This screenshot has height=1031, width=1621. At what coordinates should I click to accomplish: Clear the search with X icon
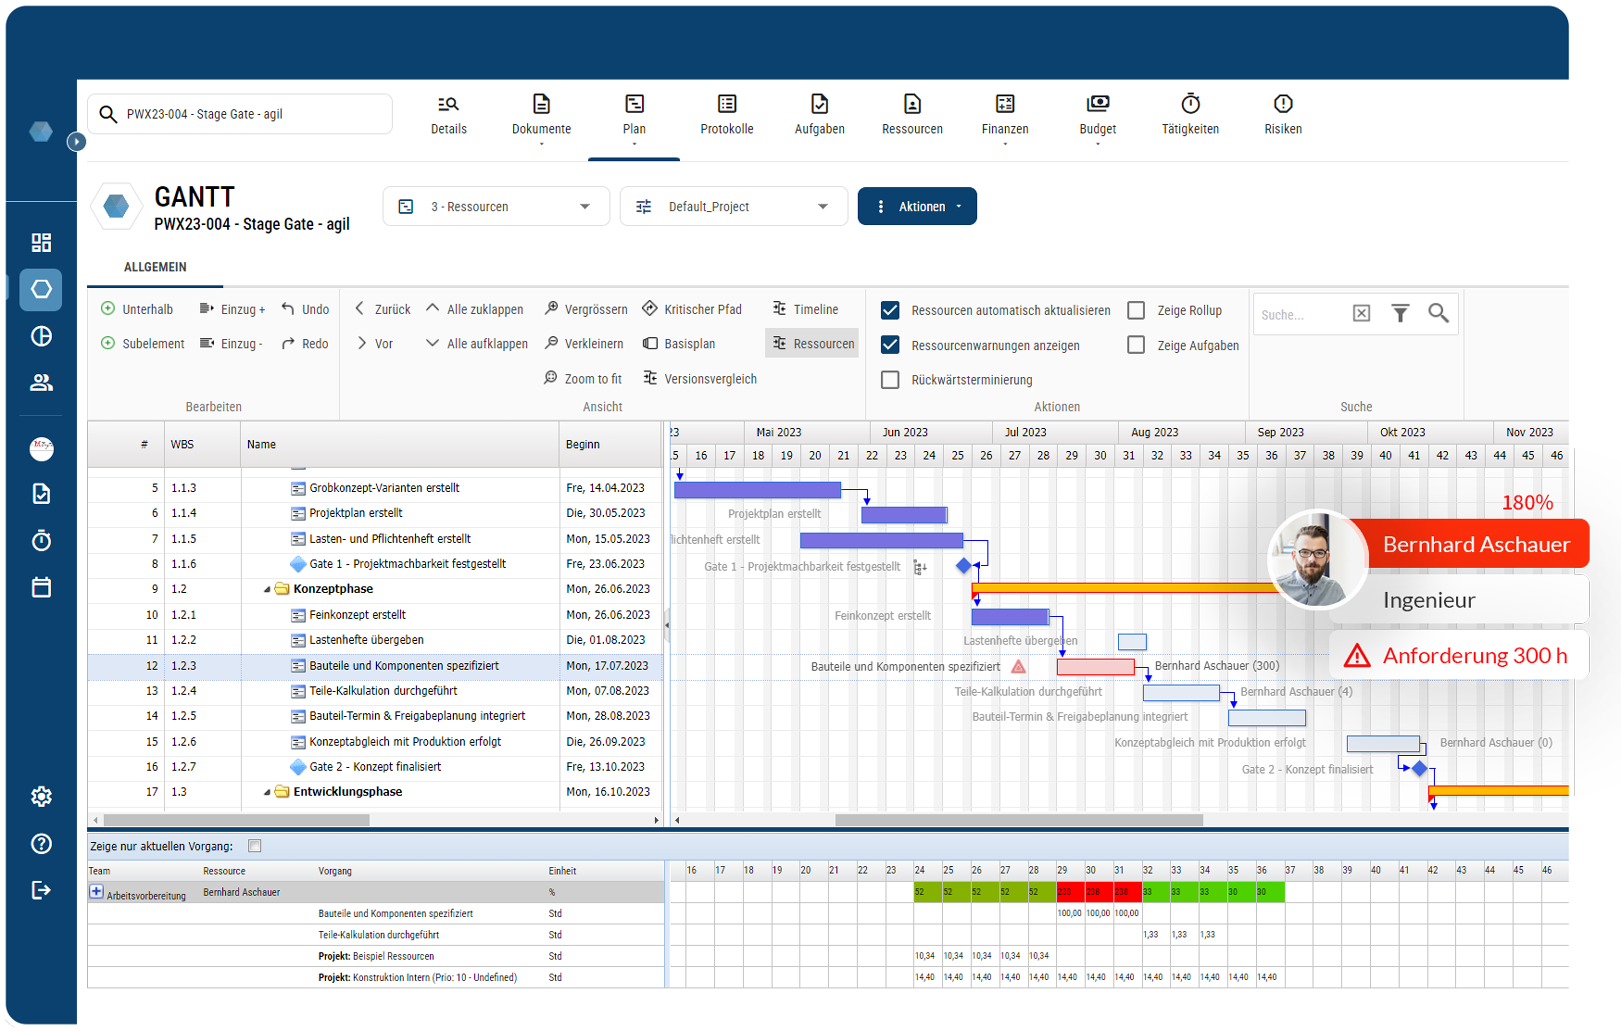click(1361, 314)
